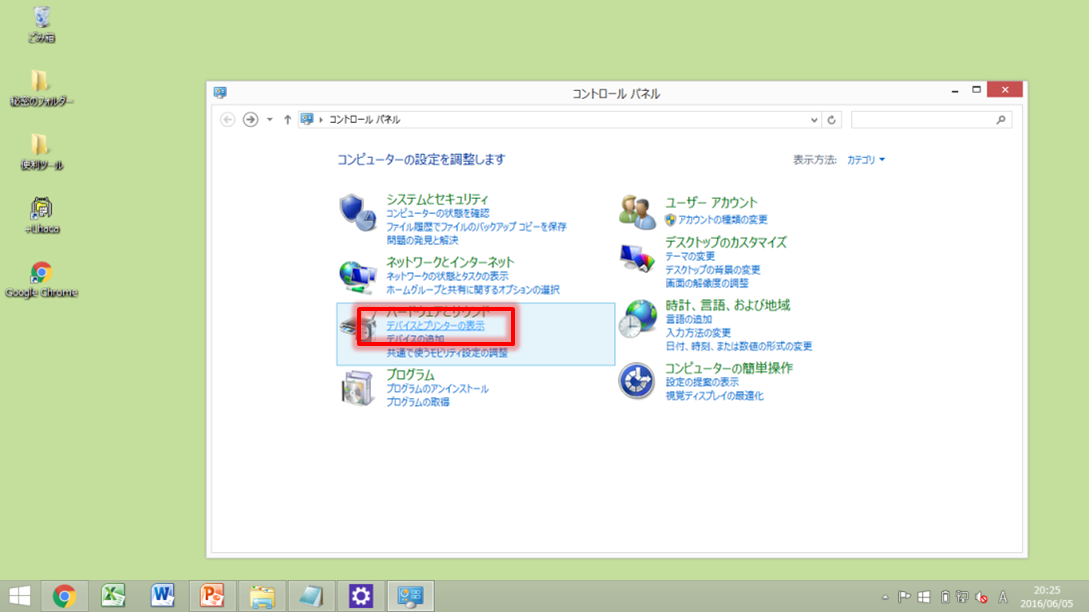
Task: Select アカウントの種類の変更 link
Action: [722, 219]
